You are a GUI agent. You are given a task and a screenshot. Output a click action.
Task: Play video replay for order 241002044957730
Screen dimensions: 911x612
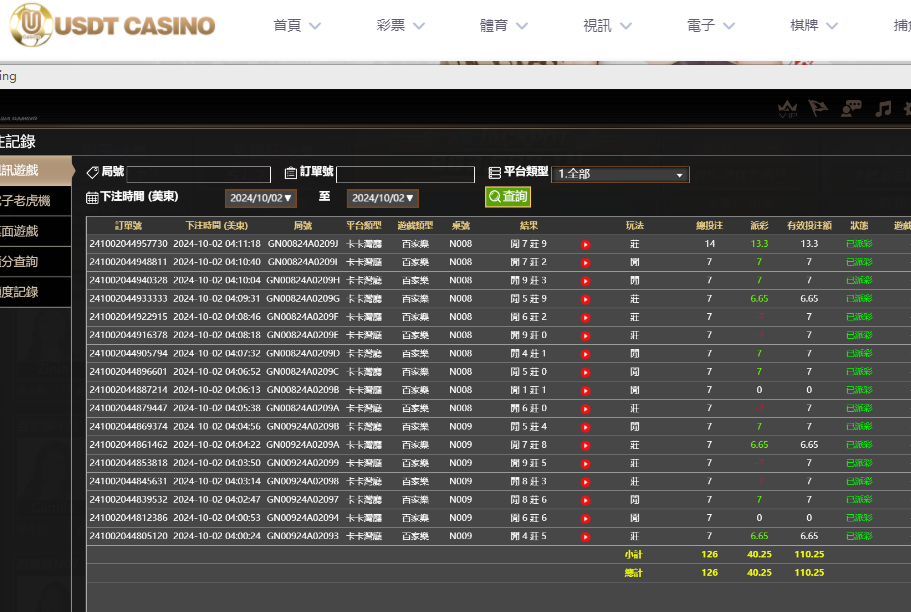point(586,244)
